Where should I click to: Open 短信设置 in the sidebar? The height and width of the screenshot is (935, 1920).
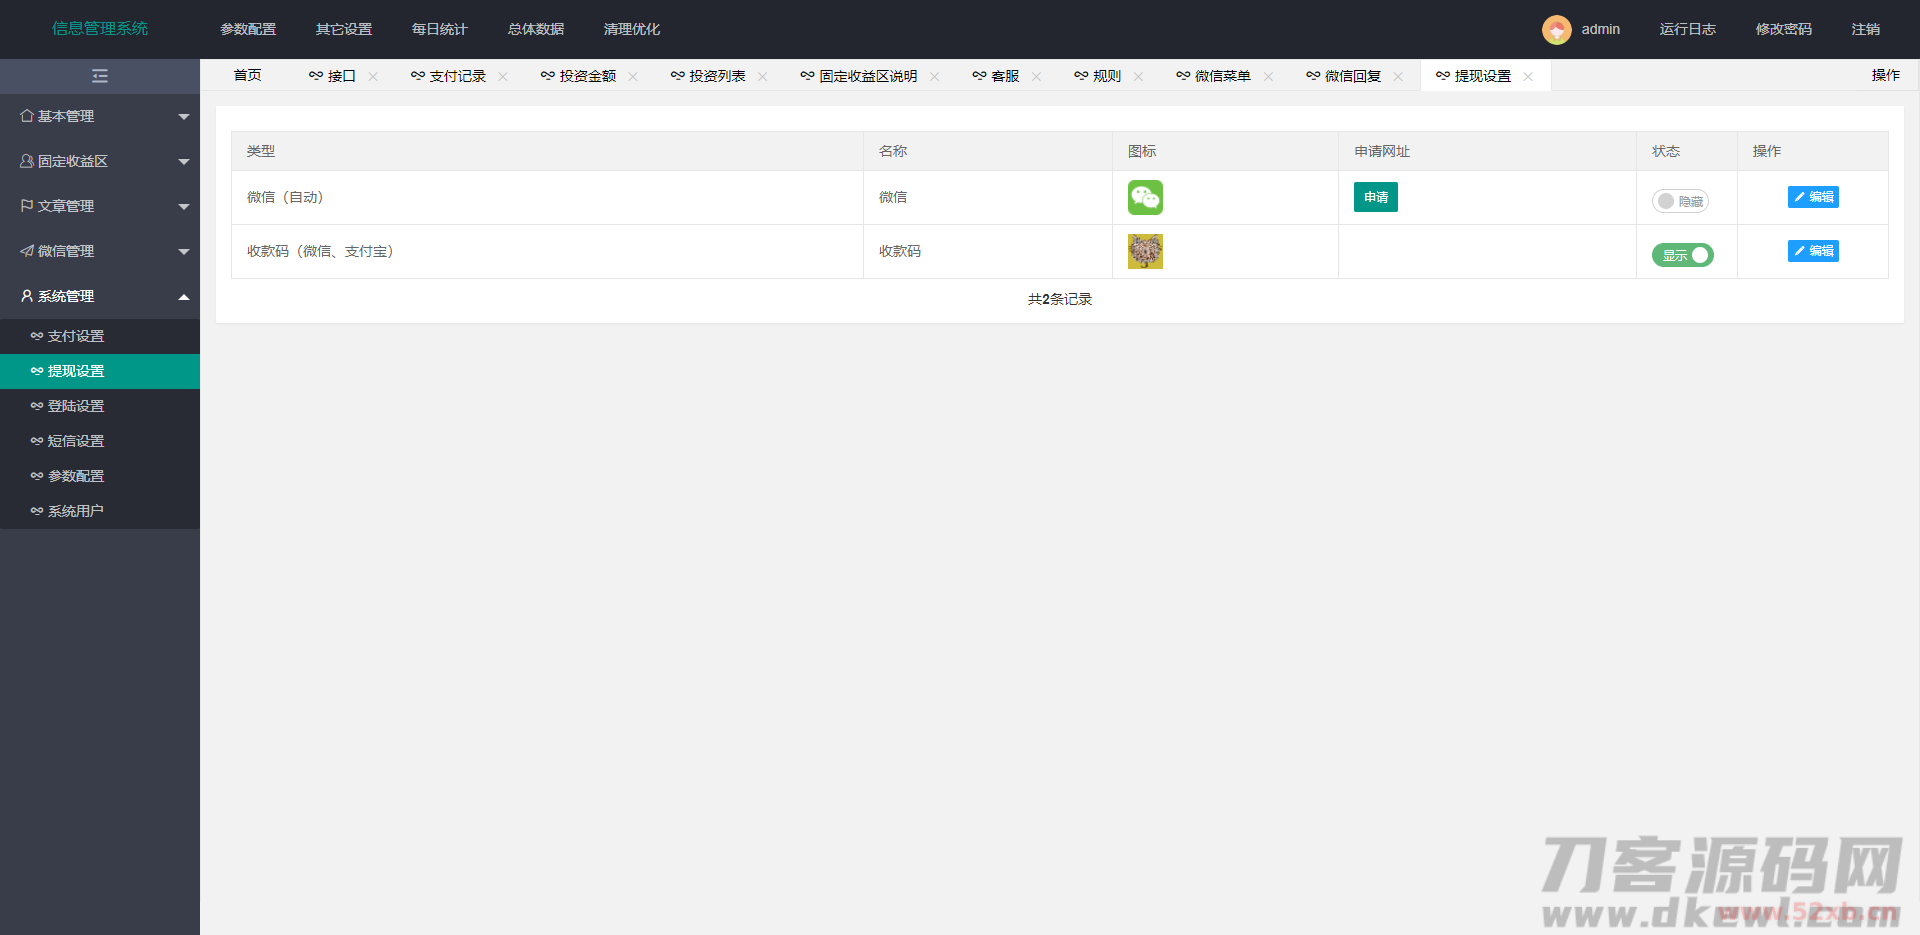[76, 441]
